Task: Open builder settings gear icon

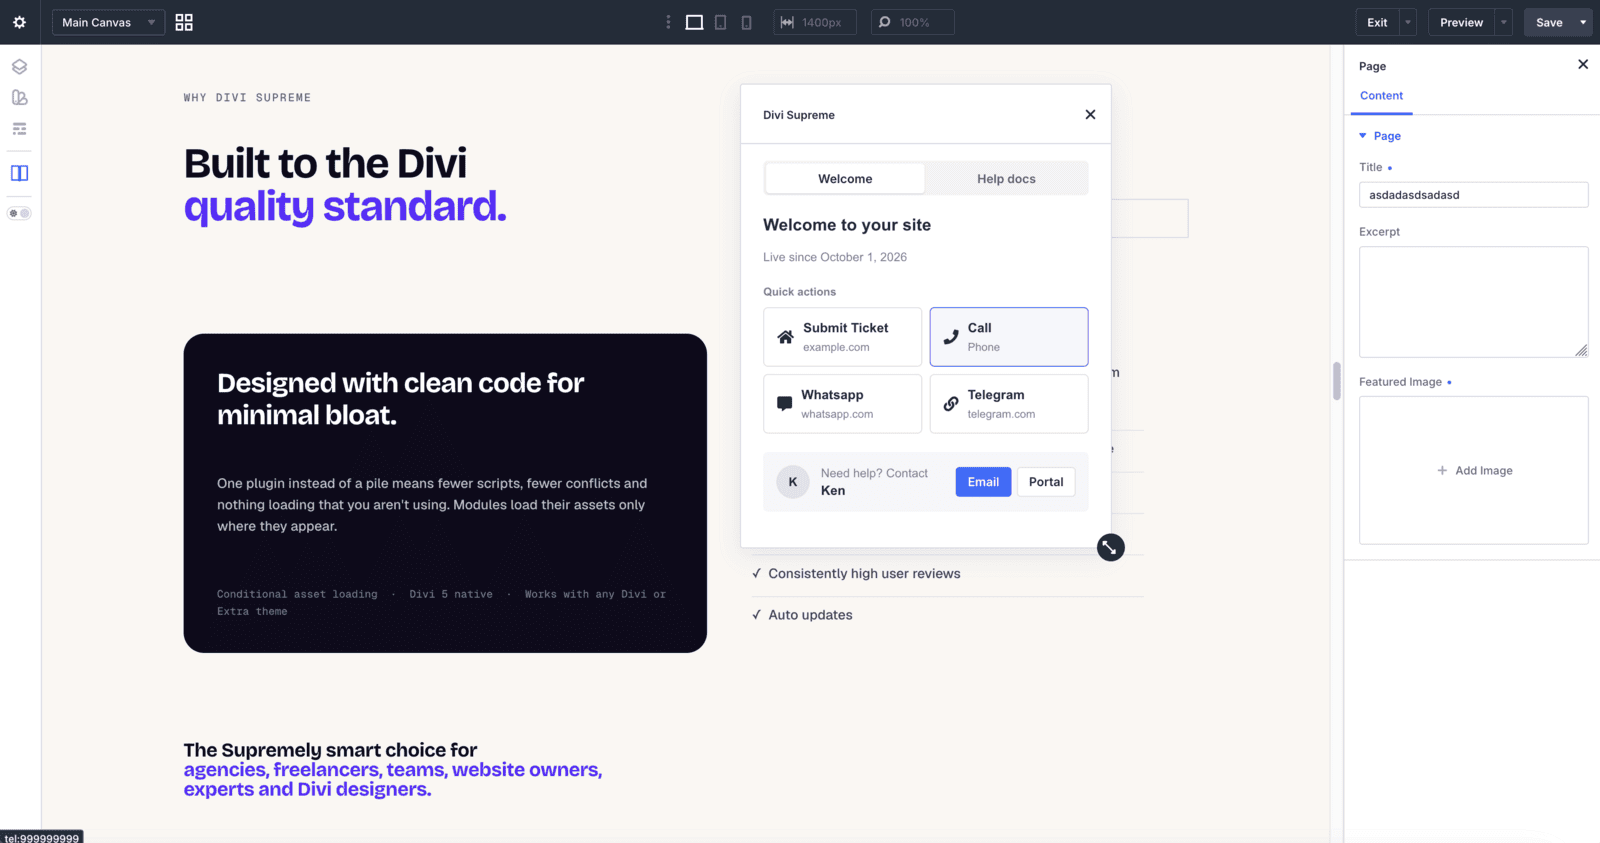Action: (x=19, y=22)
